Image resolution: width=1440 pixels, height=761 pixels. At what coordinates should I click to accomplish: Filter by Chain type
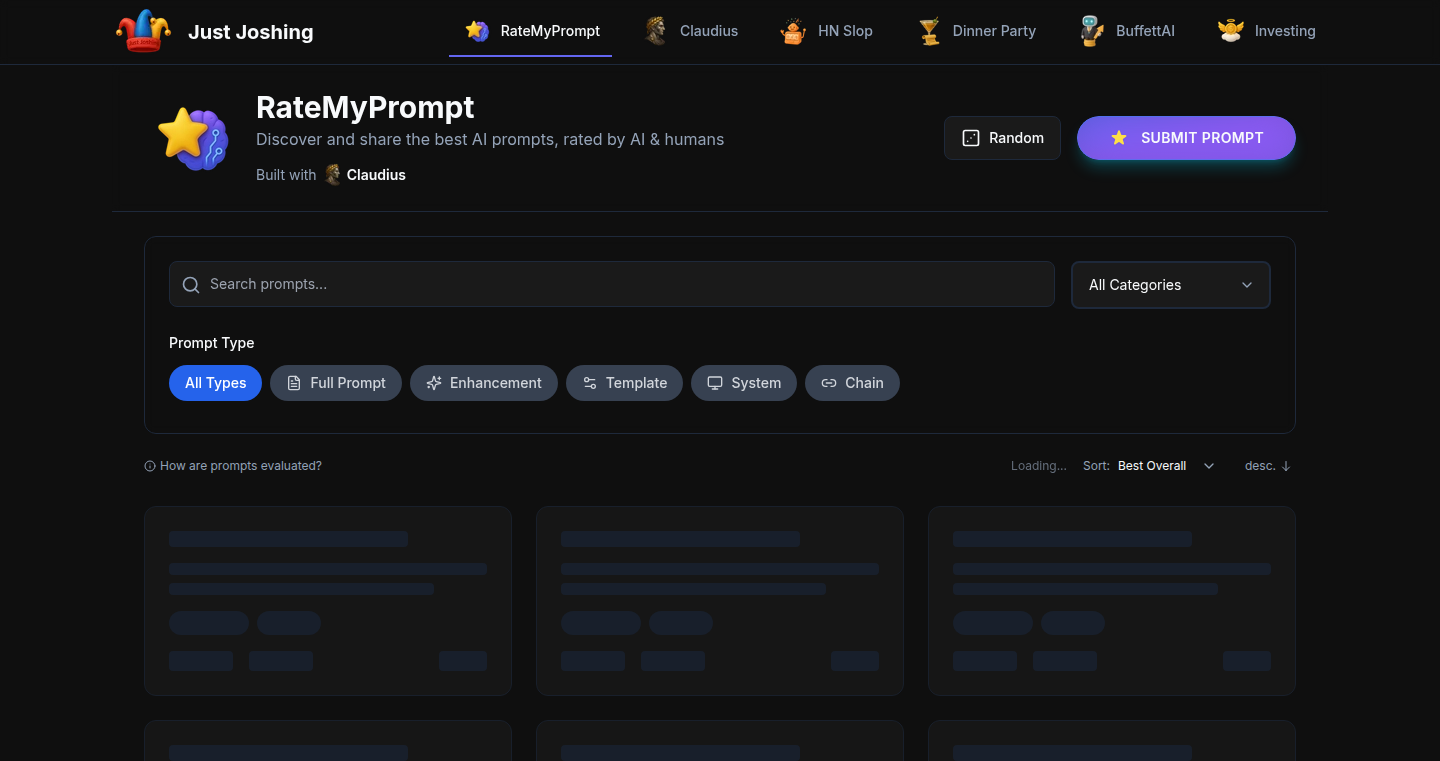pyautogui.click(x=852, y=383)
